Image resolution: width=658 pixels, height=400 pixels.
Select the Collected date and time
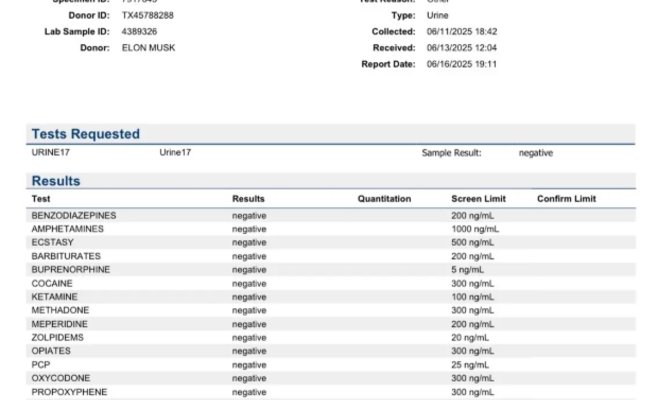(462, 31)
